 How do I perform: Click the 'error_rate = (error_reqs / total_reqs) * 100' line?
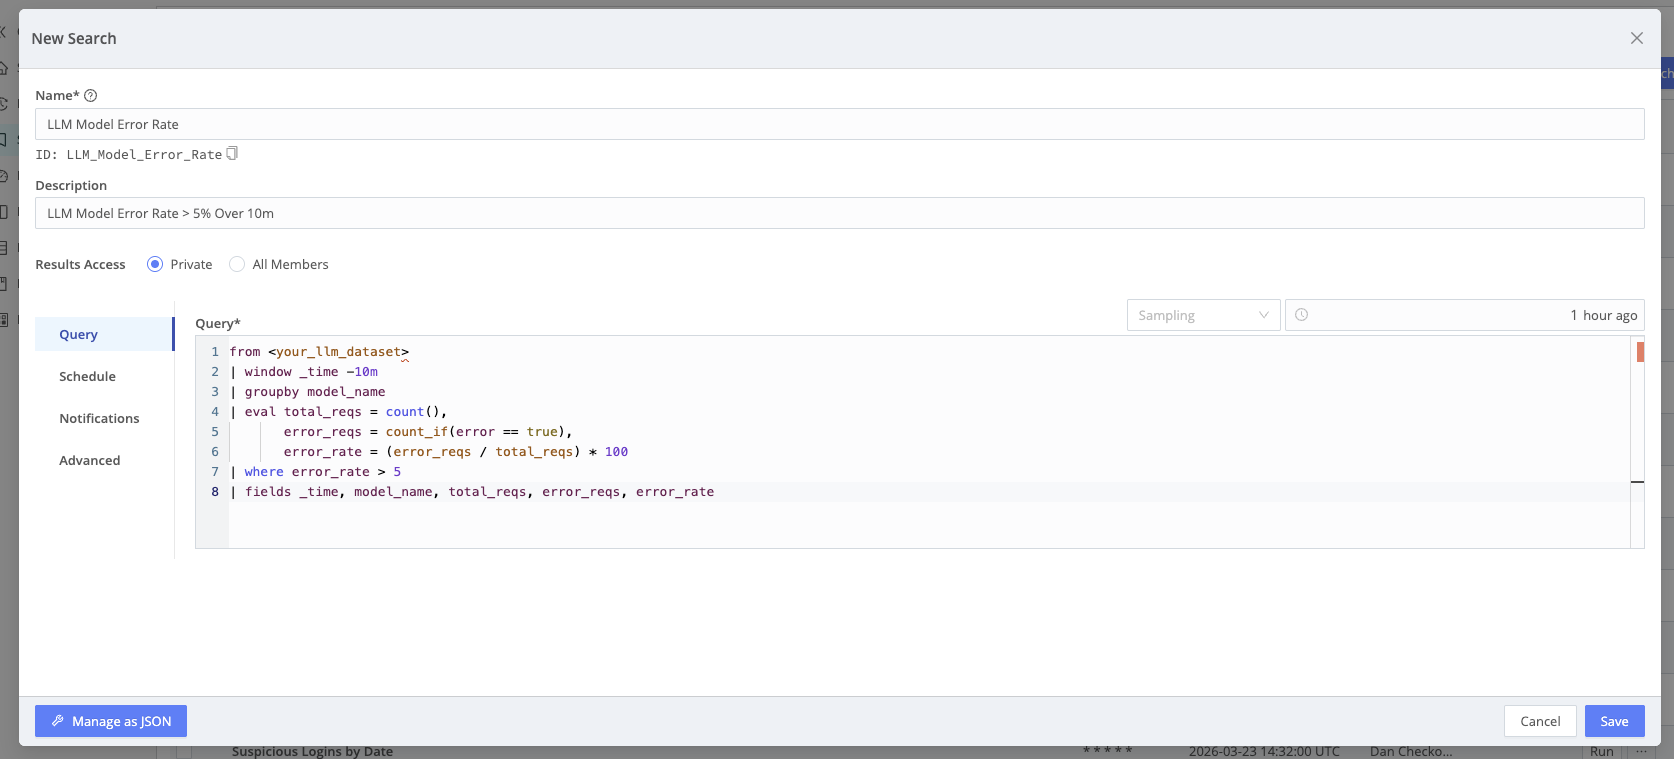point(455,452)
